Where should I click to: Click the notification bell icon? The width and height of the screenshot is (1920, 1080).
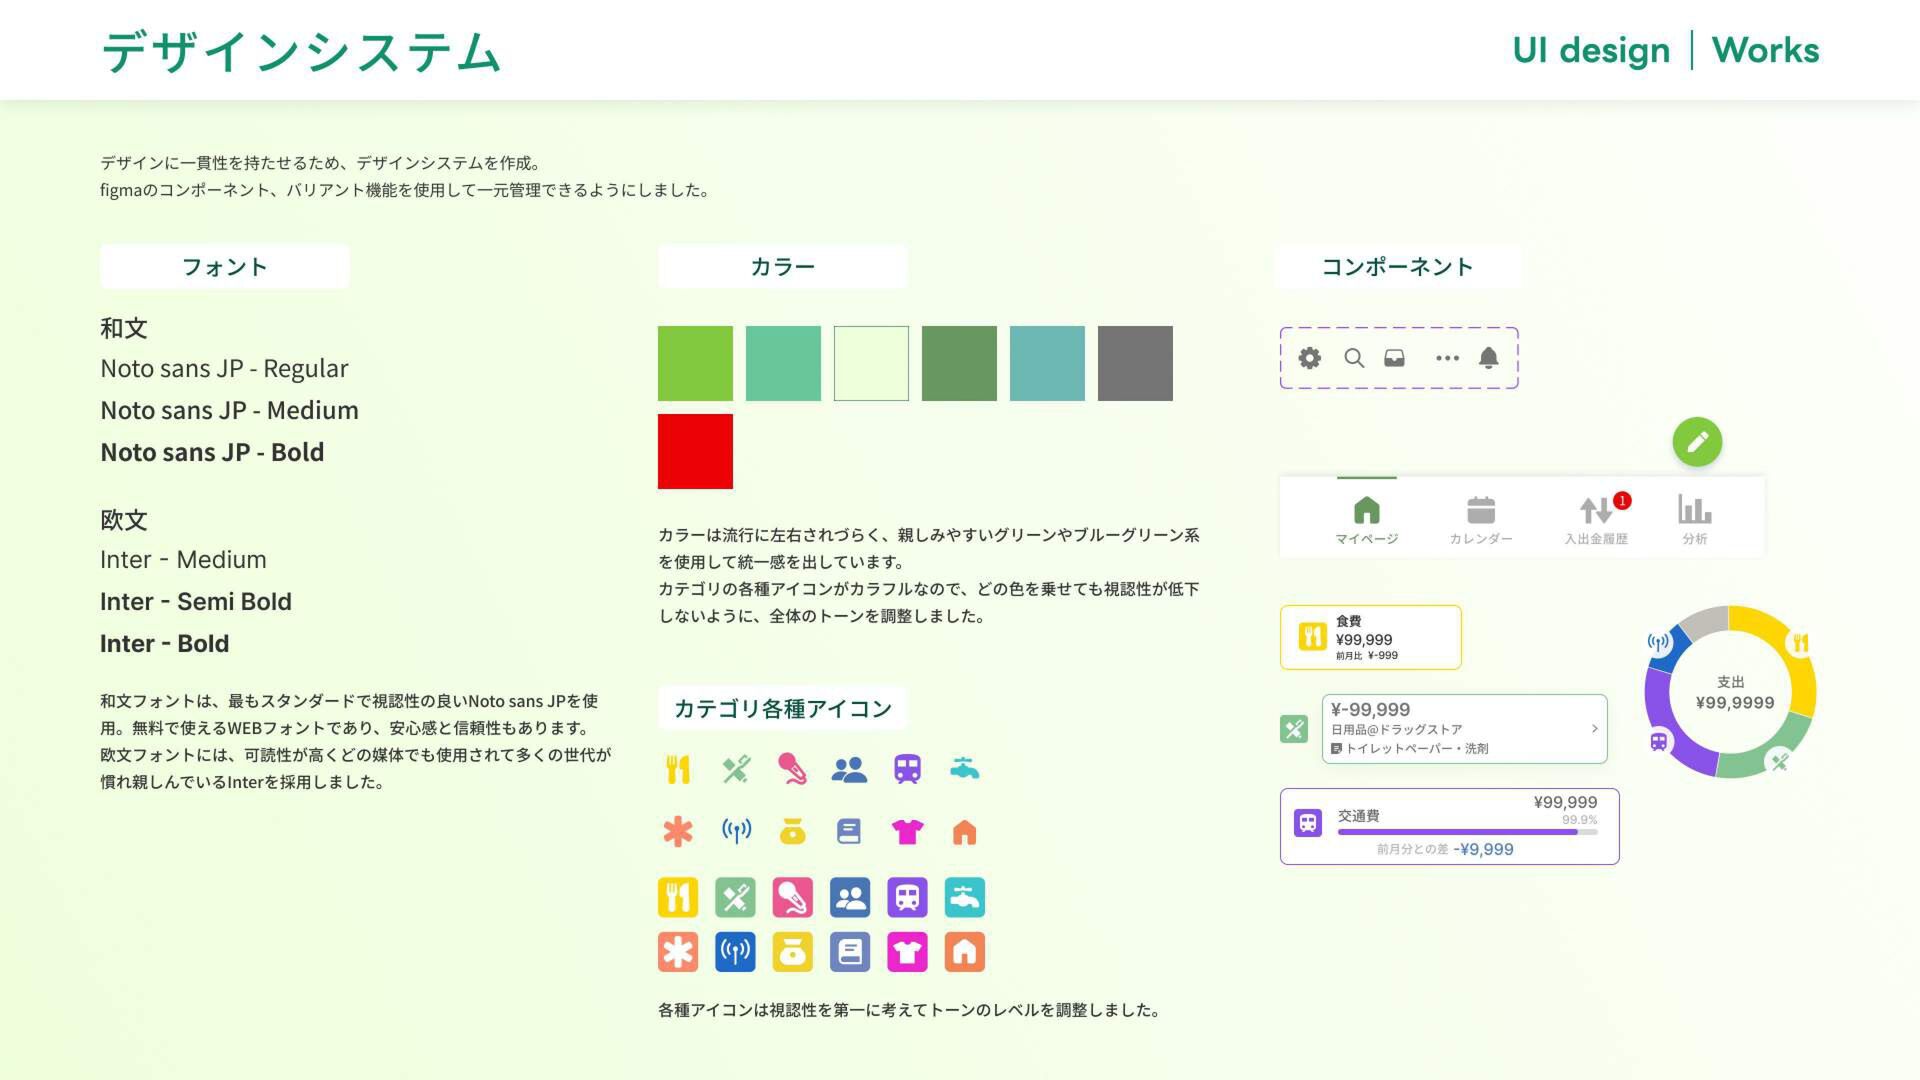[1489, 358]
